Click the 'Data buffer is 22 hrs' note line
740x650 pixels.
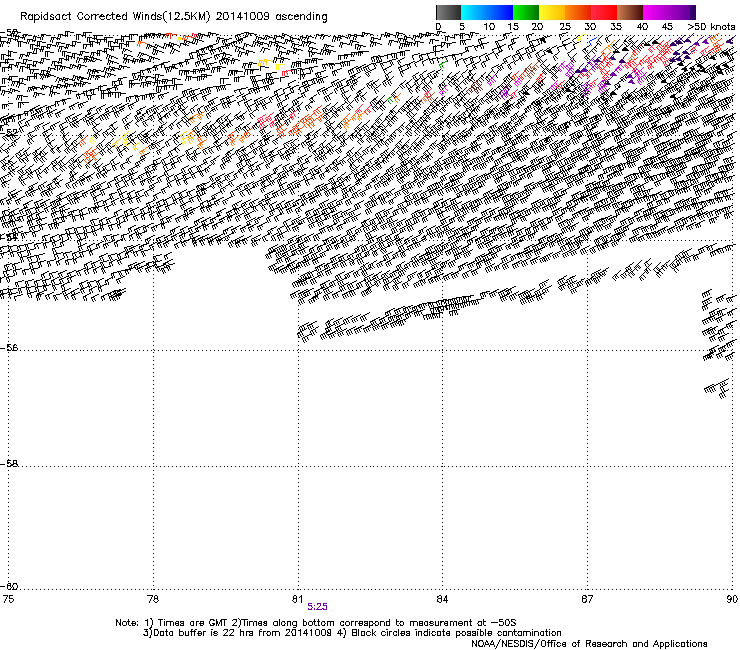coord(352,633)
